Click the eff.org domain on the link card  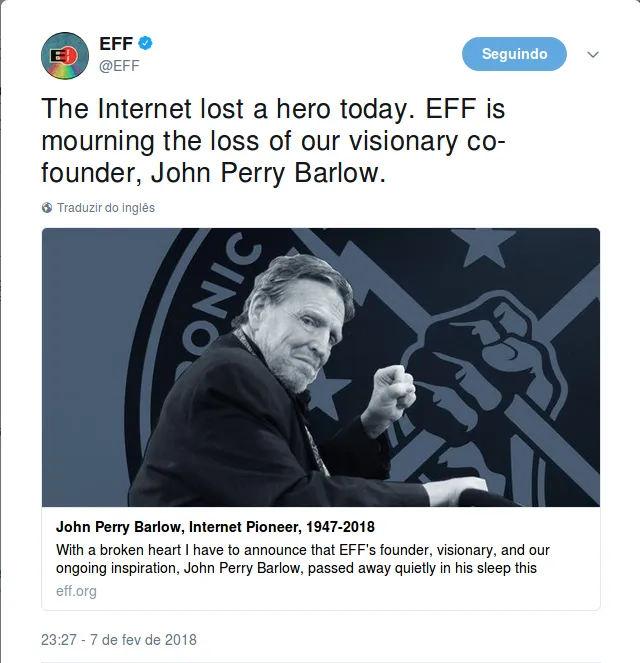76,591
